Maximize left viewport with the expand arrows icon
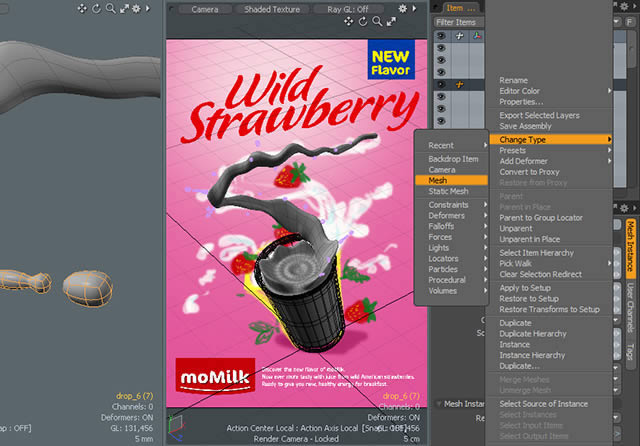The image size is (640, 446). 124,8
